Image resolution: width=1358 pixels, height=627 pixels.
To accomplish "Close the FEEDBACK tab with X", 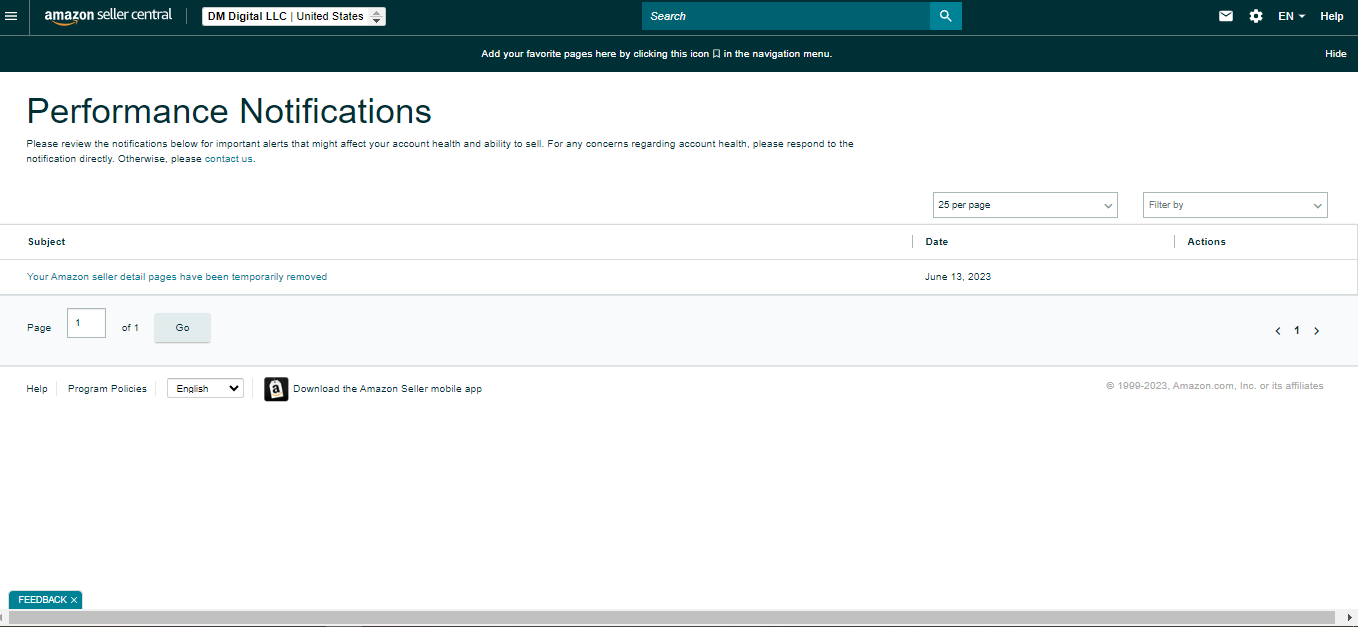I will (74, 600).
